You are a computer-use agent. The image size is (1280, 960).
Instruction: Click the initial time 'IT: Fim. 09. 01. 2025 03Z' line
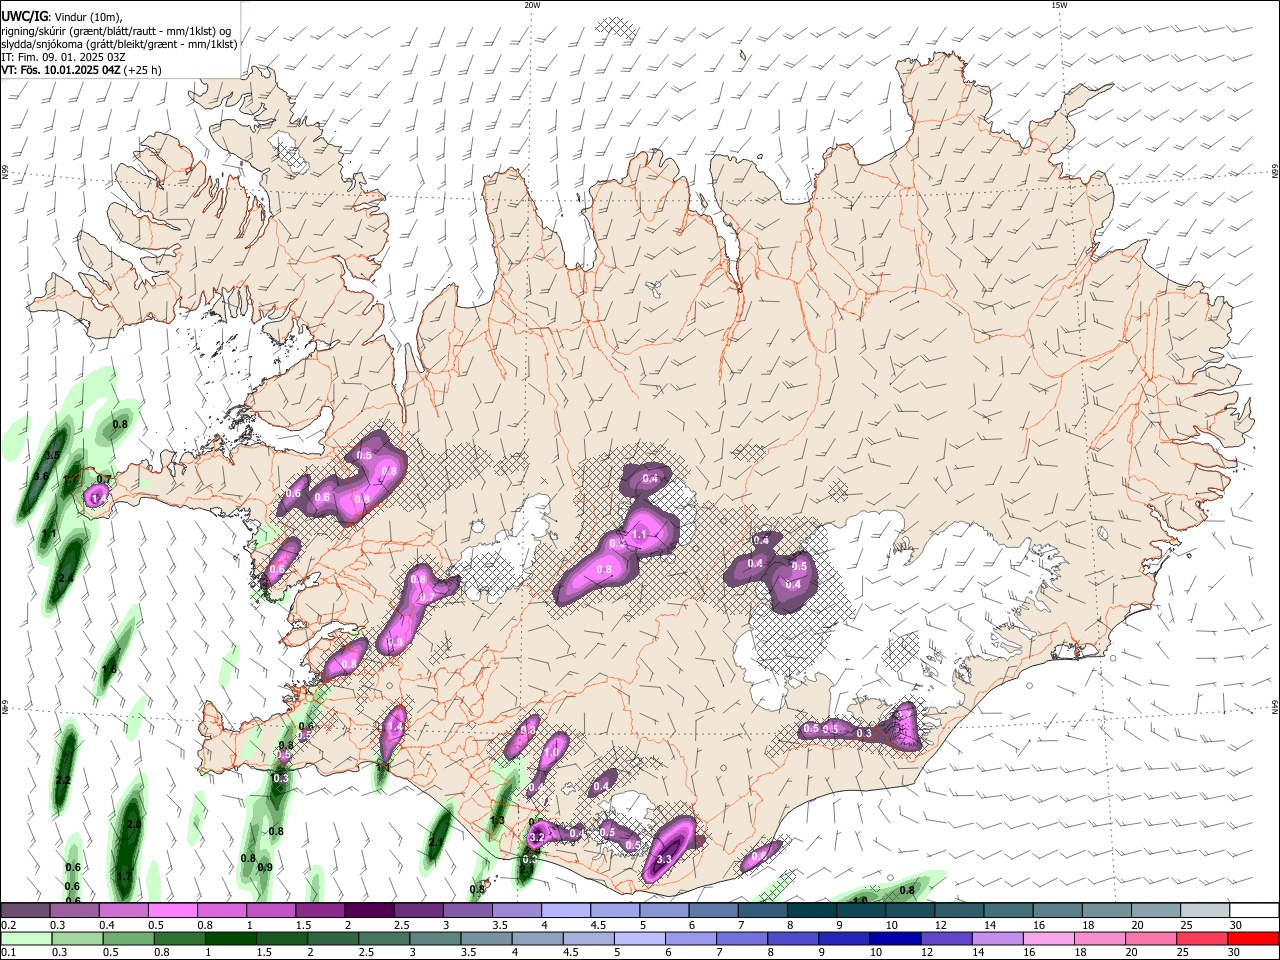pos(64,57)
